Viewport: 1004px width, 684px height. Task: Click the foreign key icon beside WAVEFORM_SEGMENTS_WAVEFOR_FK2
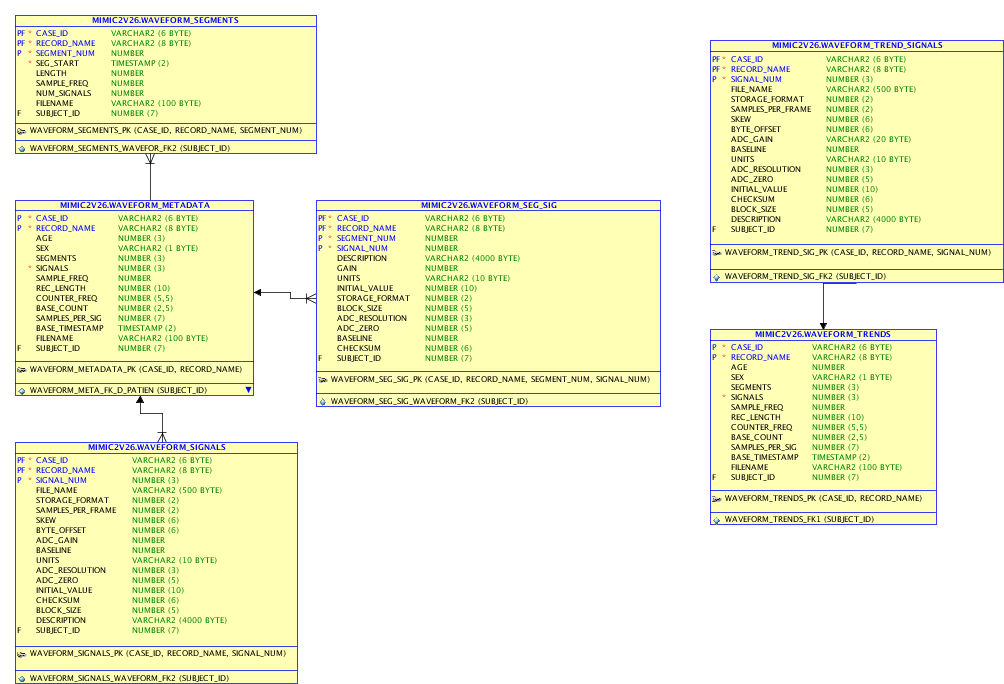(22, 148)
